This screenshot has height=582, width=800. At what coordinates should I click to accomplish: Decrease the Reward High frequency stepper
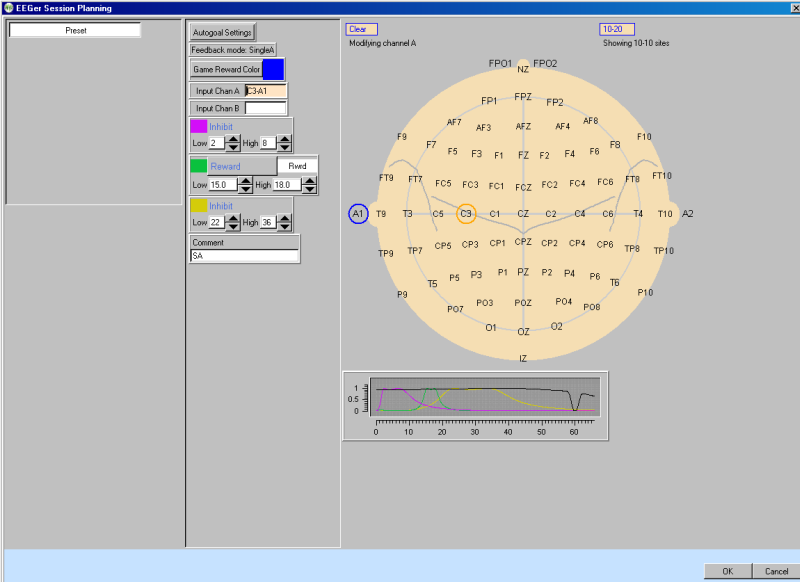[309, 190]
